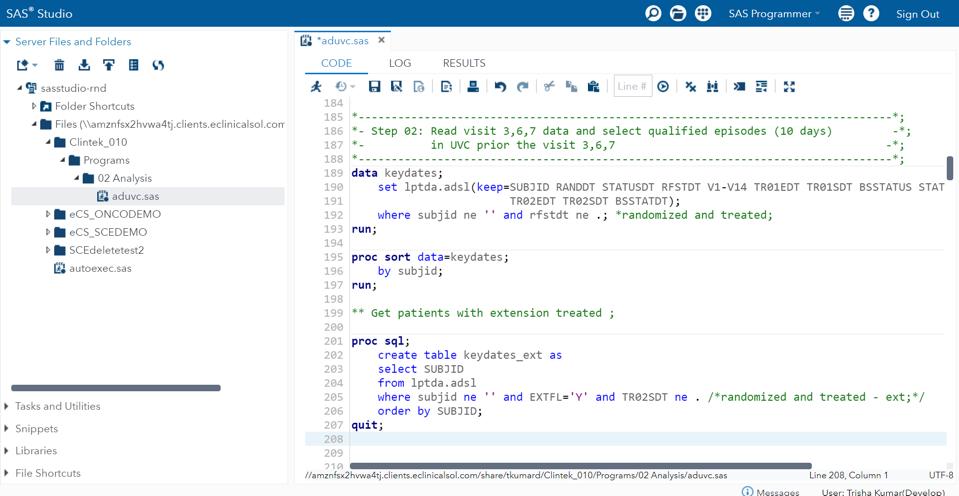Viewport: 959px width, 496px height.
Task: Click the program summary icon in toolbar
Action: click(x=446, y=86)
